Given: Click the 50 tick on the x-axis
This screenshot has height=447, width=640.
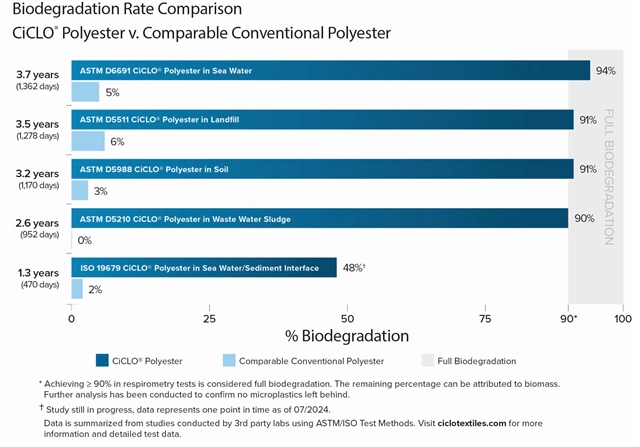Looking at the screenshot, I should pyautogui.click(x=347, y=317).
